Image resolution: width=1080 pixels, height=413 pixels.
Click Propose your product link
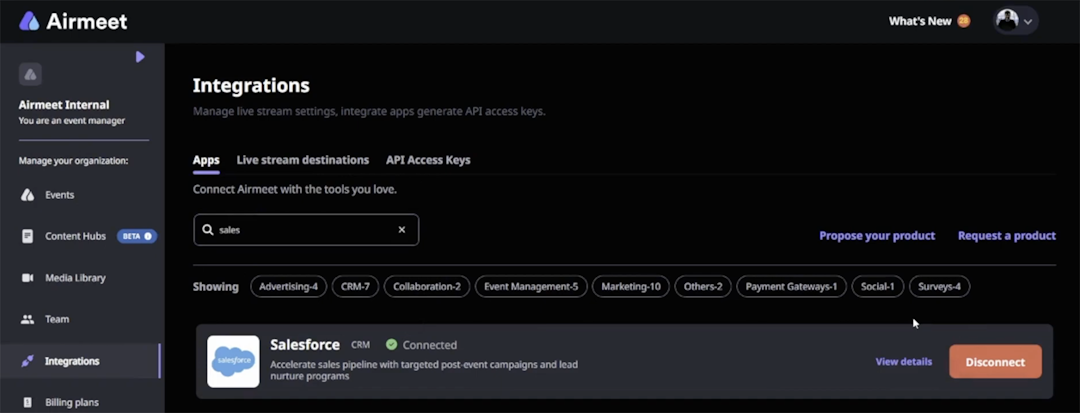point(877,235)
